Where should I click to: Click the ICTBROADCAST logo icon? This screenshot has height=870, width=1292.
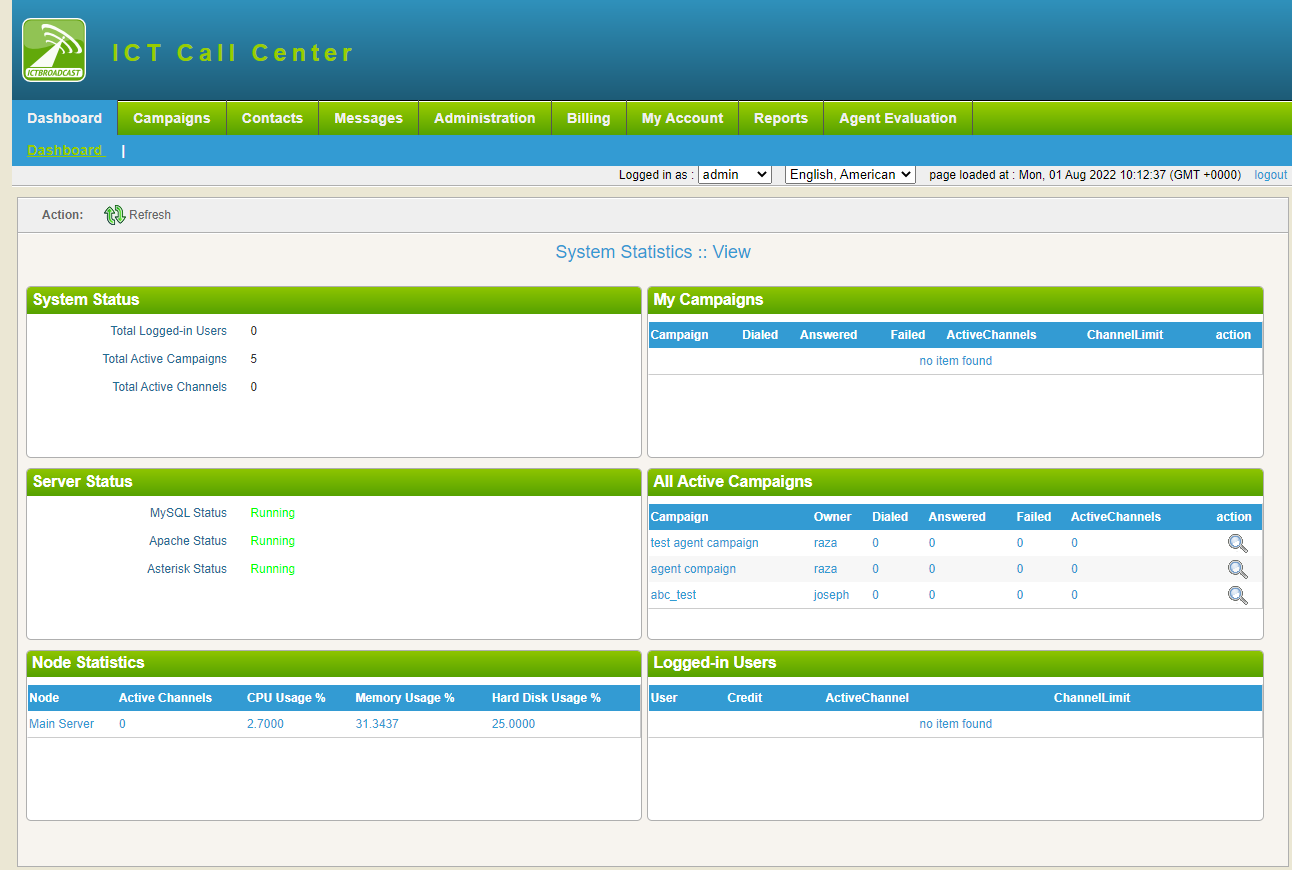tap(53, 50)
